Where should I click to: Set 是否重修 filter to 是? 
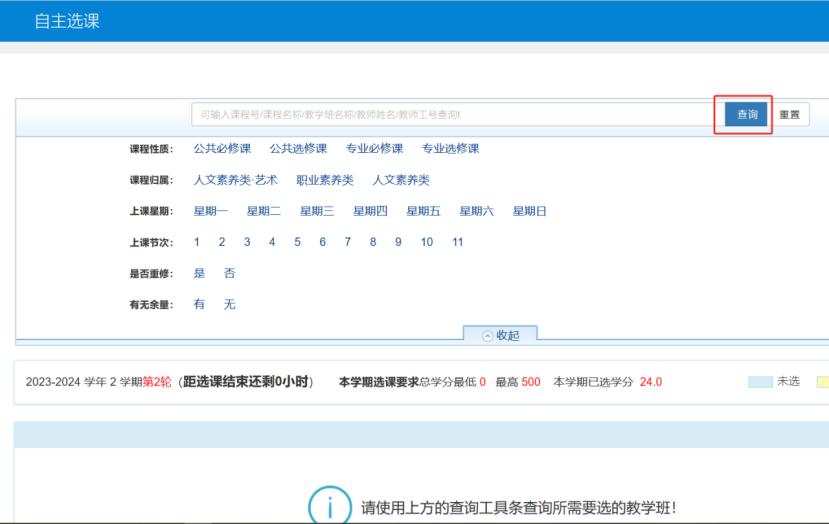click(199, 273)
